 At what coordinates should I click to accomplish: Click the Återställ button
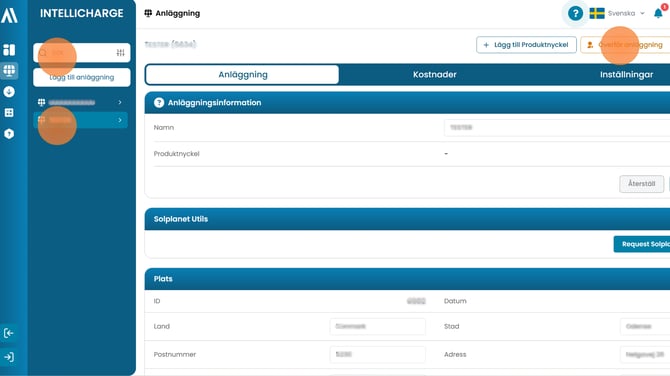[x=641, y=184]
